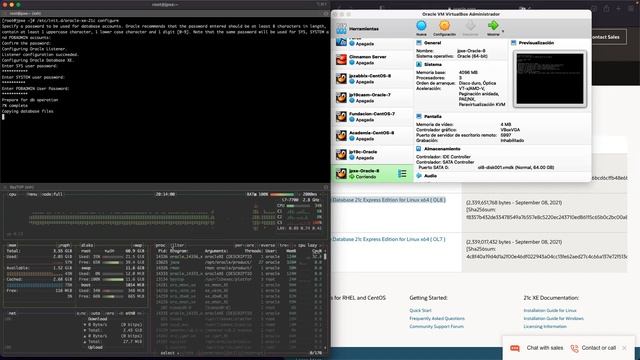Screen dimensions: 640x360
Task: Toggle the graph option in mem box
Action: (x=64, y=245)
